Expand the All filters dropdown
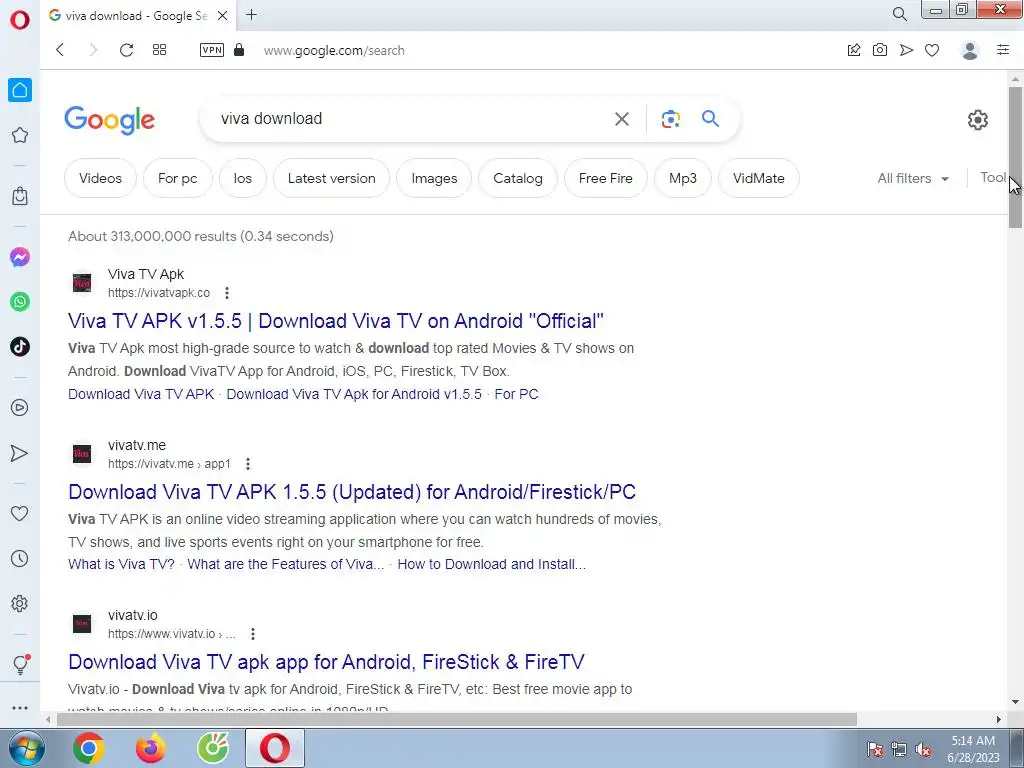Viewport: 1024px width, 768px height. [913, 178]
